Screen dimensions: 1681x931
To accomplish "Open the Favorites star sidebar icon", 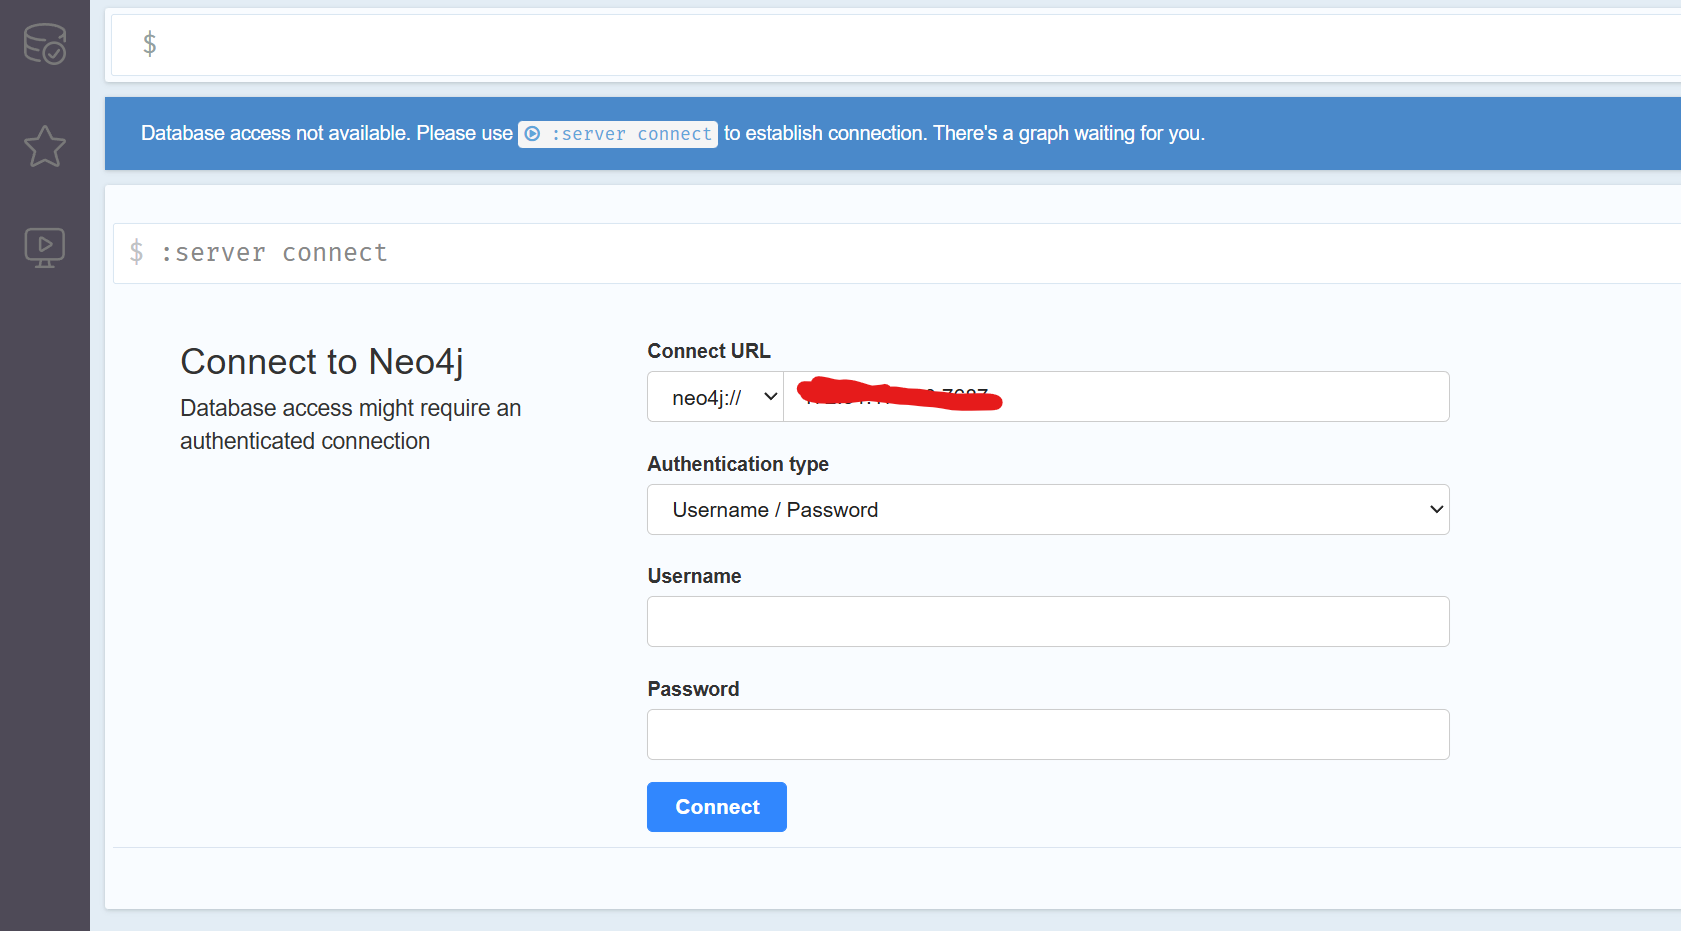I will (45, 146).
